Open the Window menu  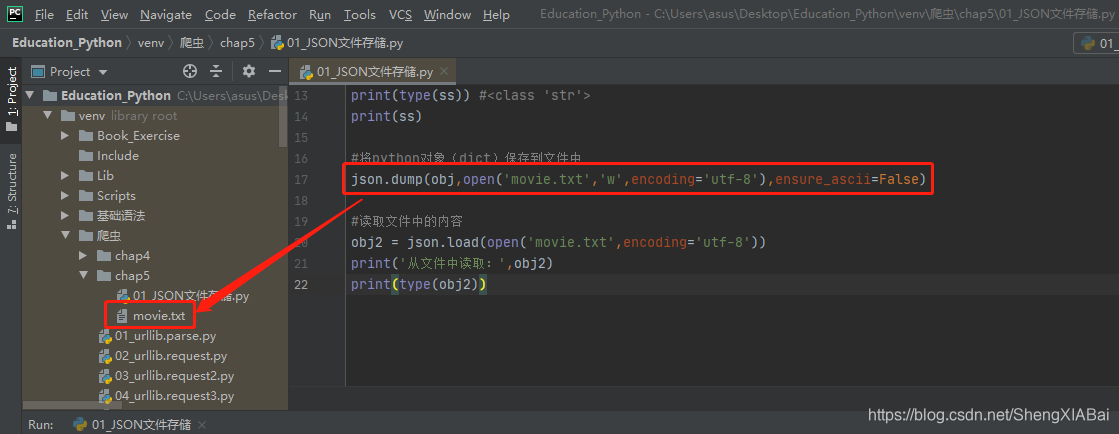point(447,14)
